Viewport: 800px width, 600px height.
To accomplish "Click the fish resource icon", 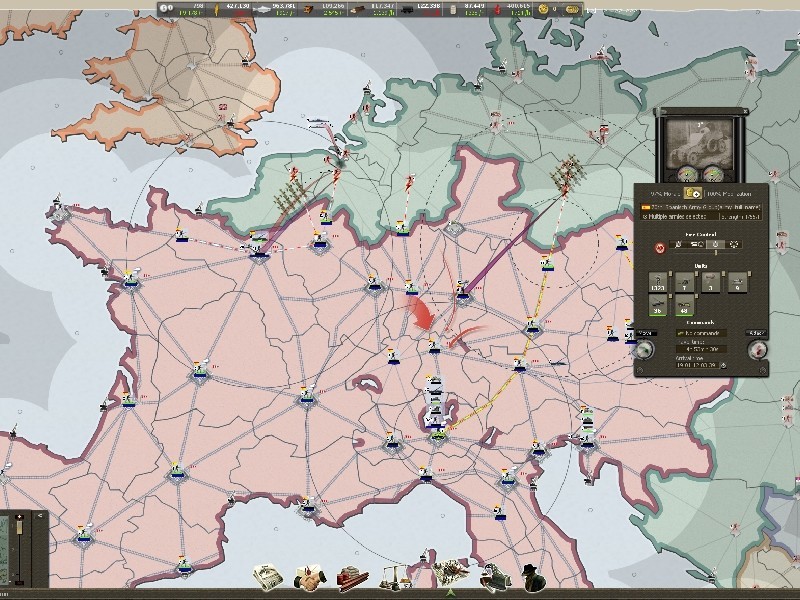I will (x=263, y=9).
